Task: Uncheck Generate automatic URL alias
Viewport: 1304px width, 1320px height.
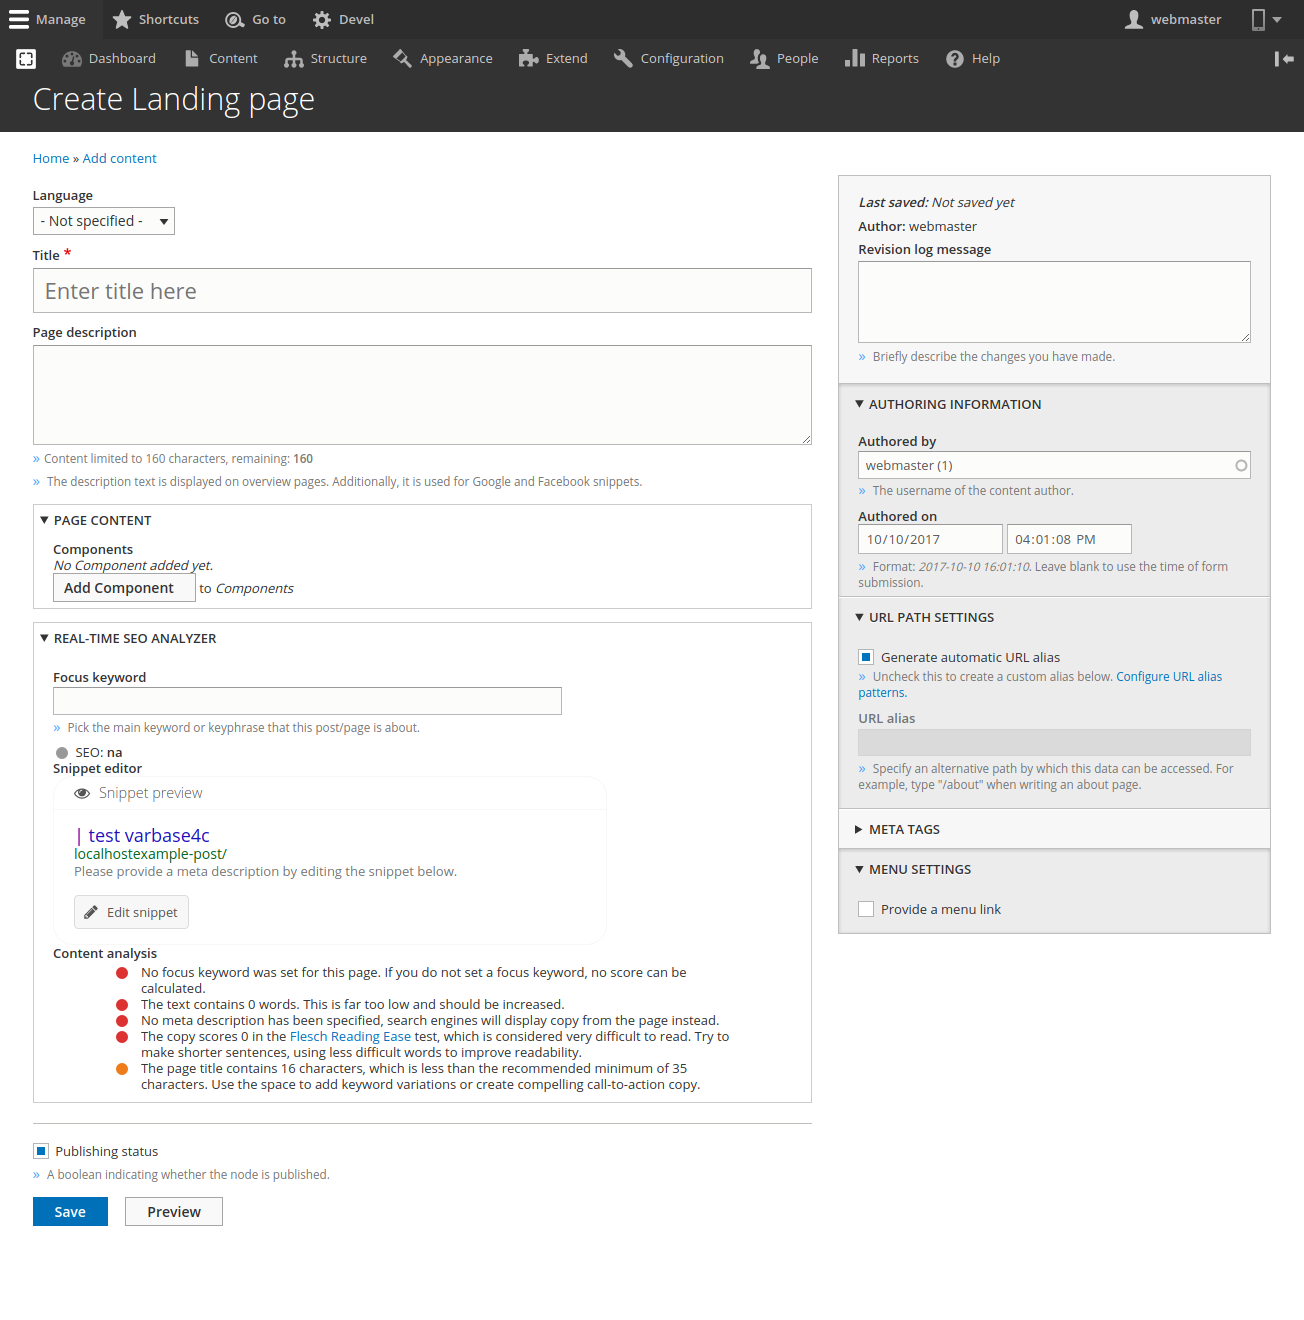Action: [x=866, y=657]
